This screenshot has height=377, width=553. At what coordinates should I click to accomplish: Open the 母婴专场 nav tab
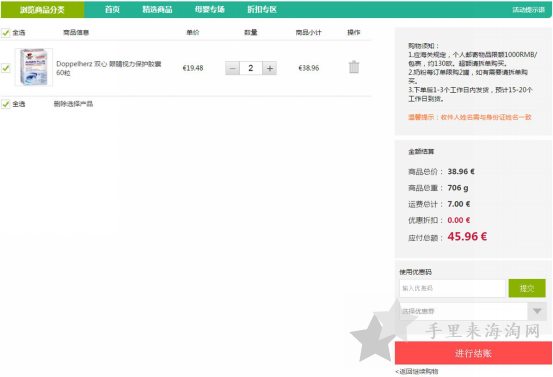click(210, 10)
